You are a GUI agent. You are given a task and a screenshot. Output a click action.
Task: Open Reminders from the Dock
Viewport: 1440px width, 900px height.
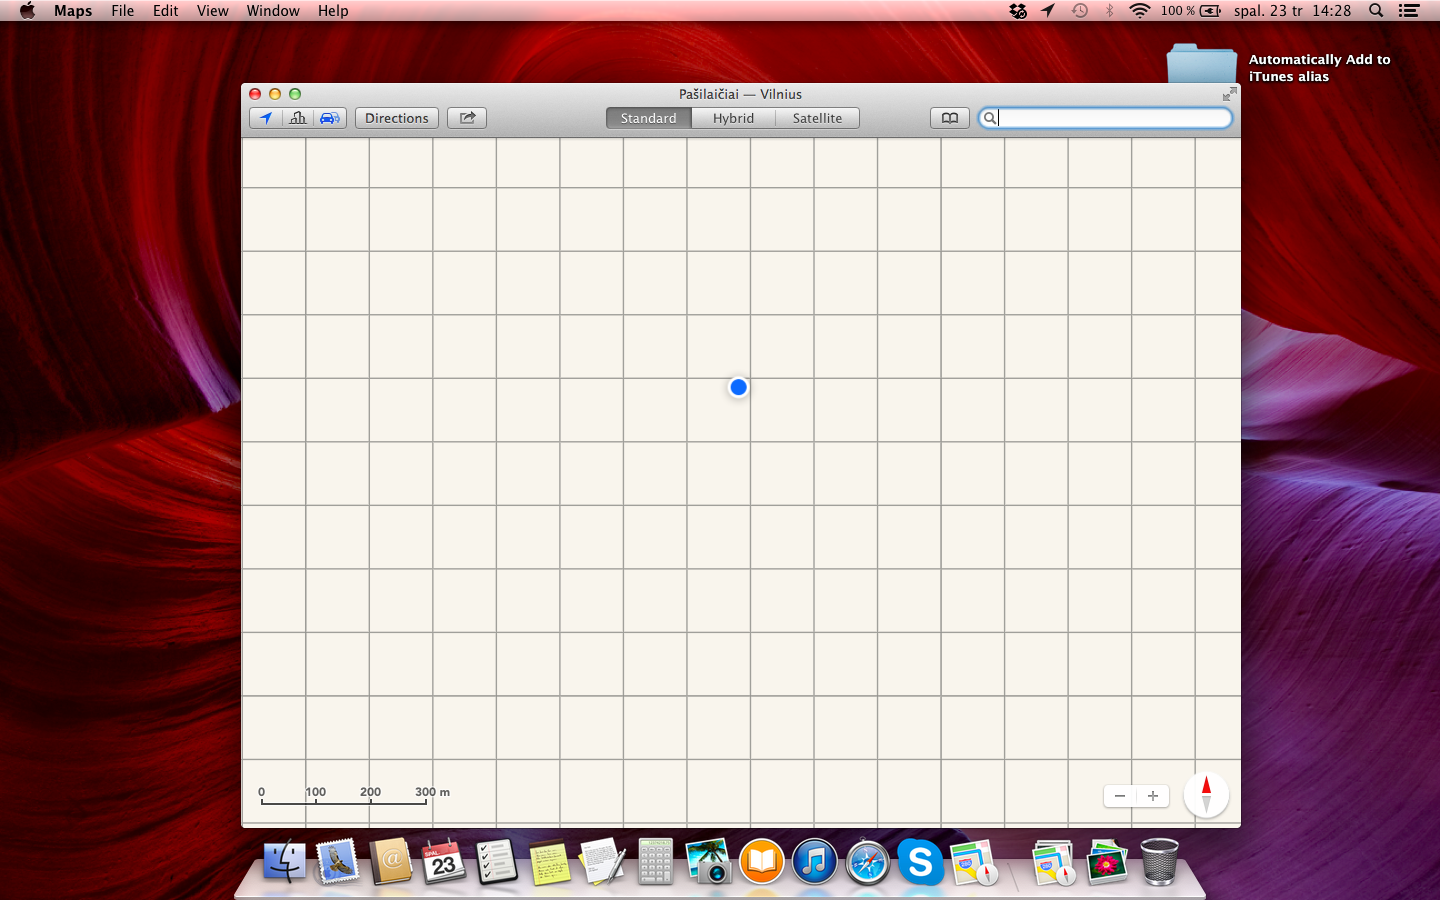tap(496, 861)
